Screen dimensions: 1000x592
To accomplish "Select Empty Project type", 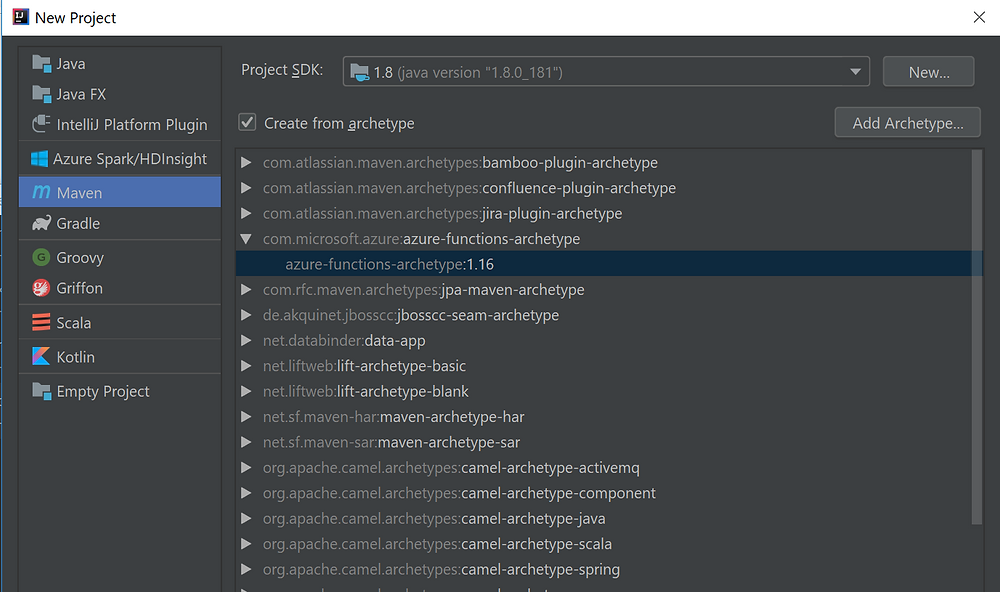I will click(x=120, y=391).
